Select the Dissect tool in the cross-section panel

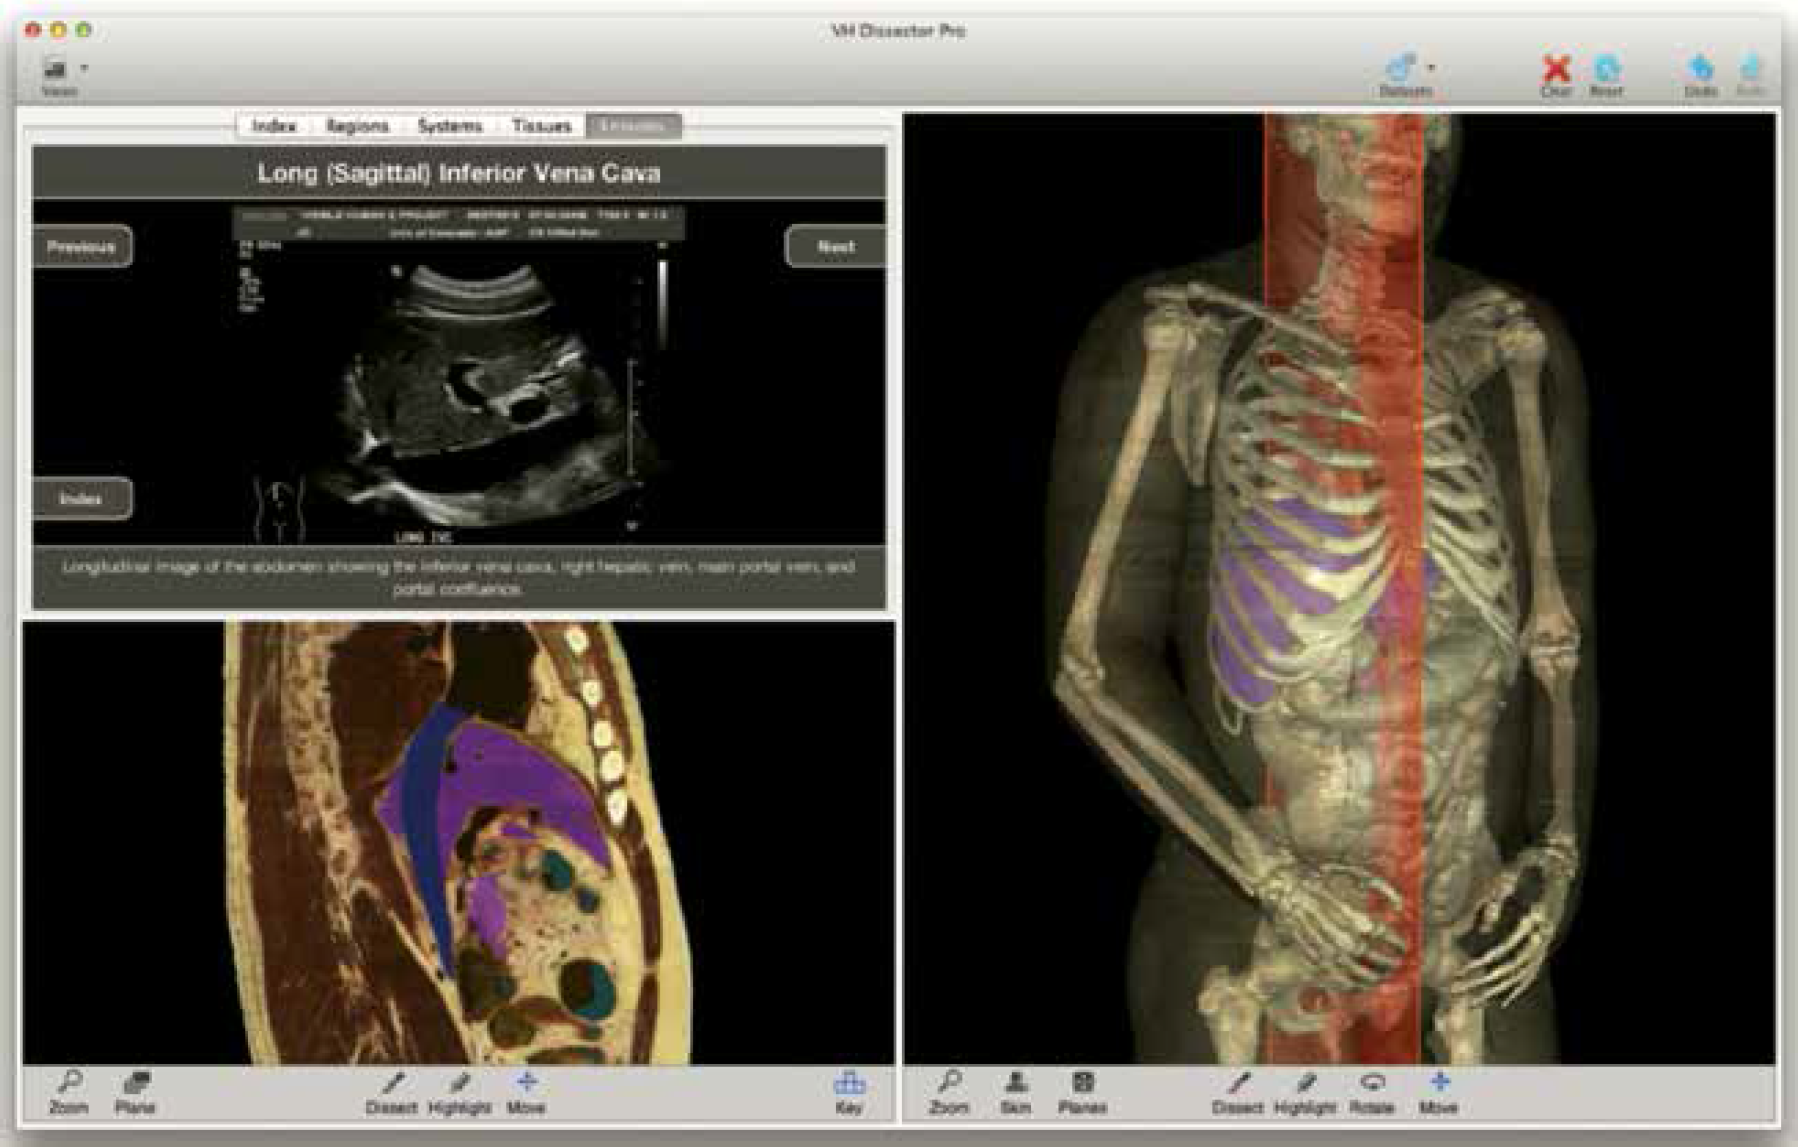point(391,1091)
